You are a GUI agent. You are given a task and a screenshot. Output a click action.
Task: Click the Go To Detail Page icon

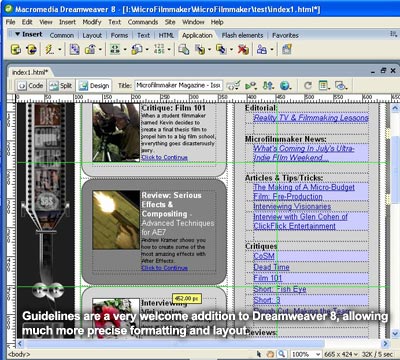pyautogui.click(x=137, y=50)
